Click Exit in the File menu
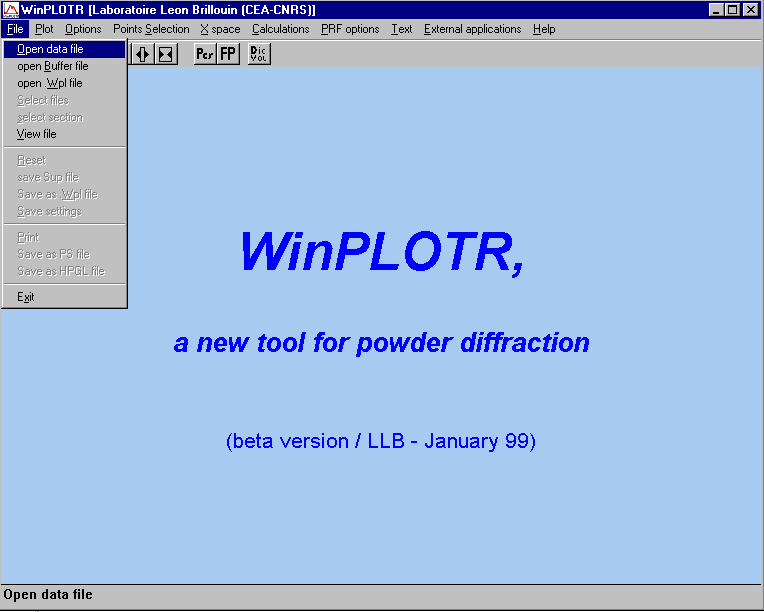 coord(26,297)
